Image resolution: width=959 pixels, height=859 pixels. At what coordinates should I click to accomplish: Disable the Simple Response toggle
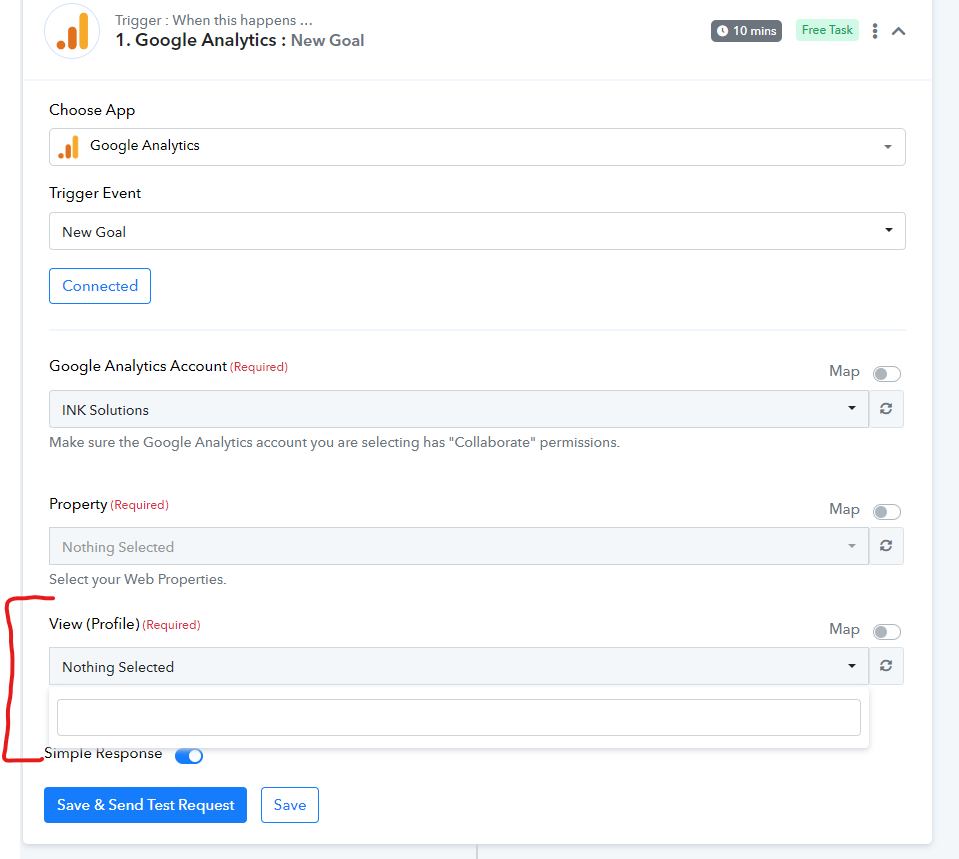click(x=189, y=756)
